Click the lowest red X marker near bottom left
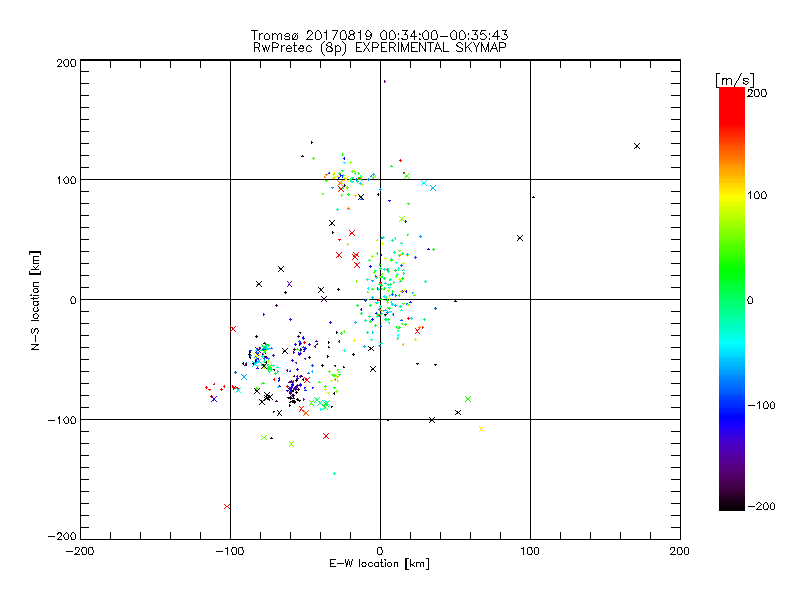This screenshot has height=600, width=800. point(227,507)
